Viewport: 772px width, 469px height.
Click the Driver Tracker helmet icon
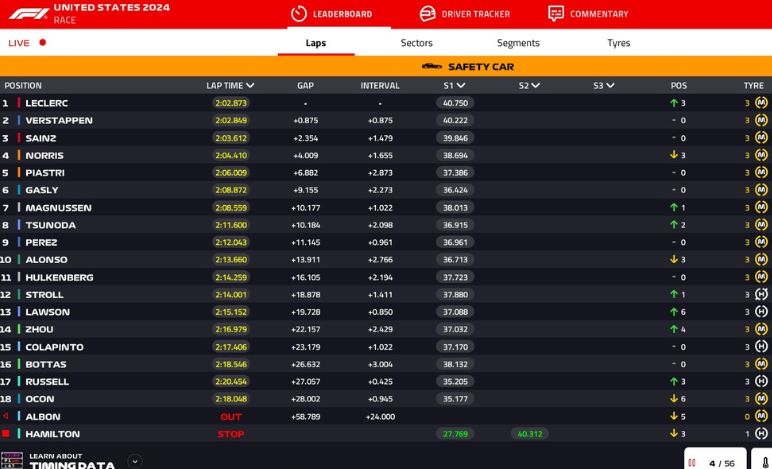(427, 14)
